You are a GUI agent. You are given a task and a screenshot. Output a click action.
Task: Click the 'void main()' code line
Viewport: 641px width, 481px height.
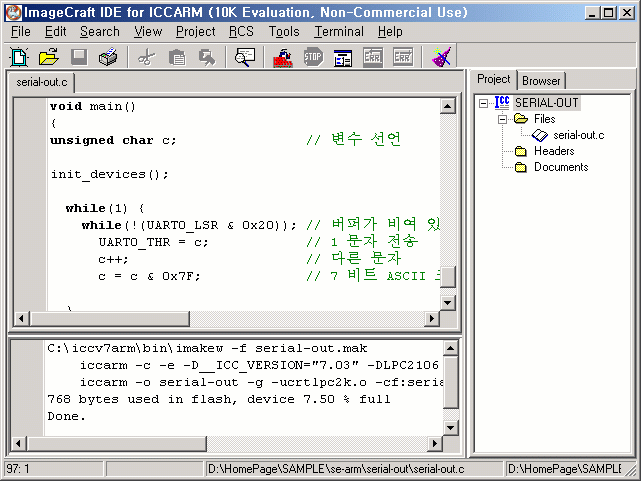click(x=92, y=106)
